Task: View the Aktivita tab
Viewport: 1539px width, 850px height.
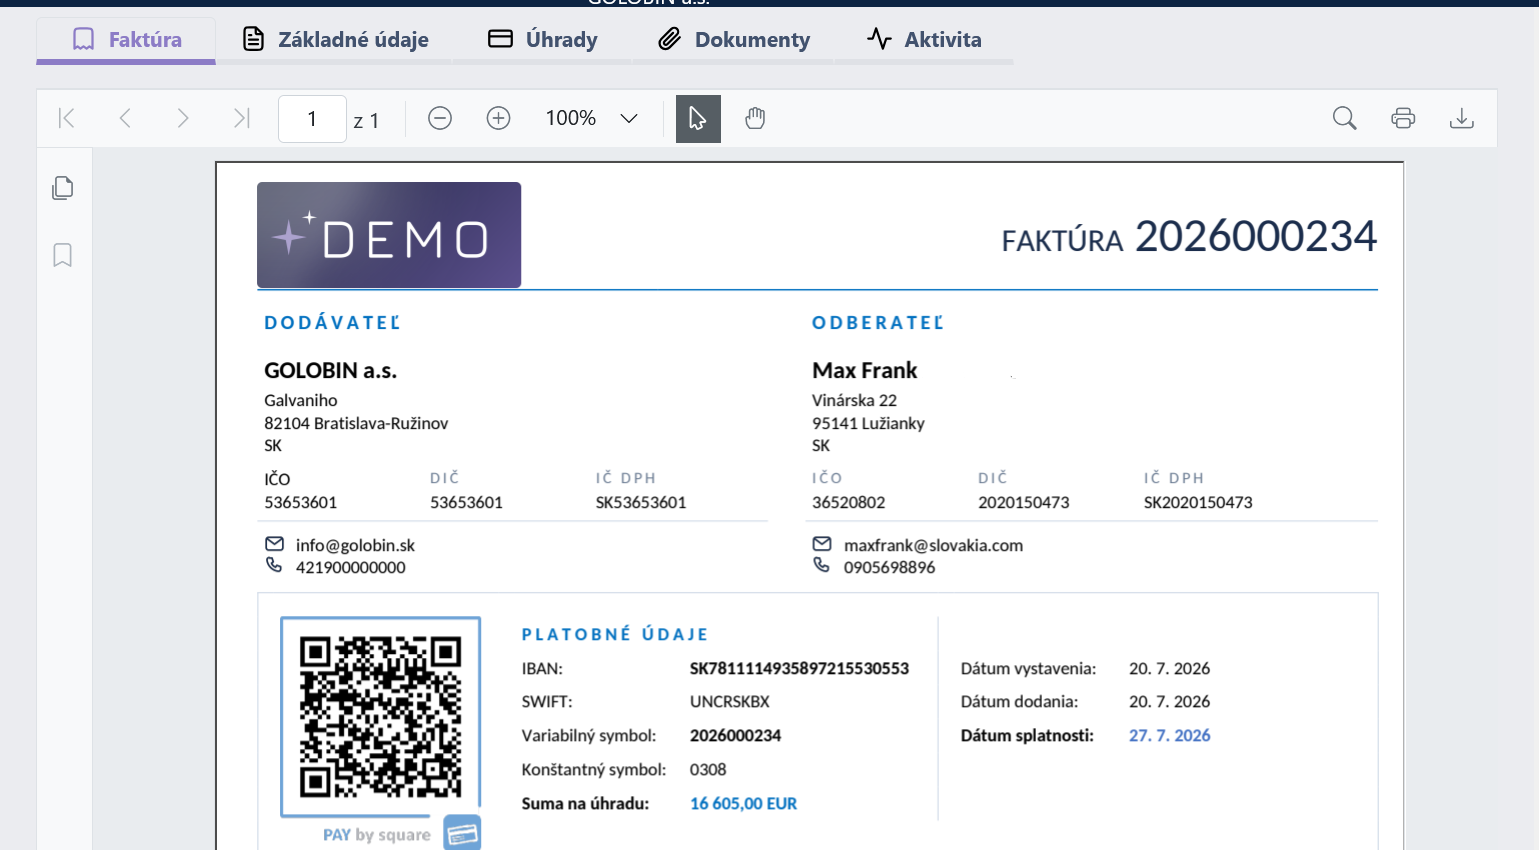Action: 924,40
